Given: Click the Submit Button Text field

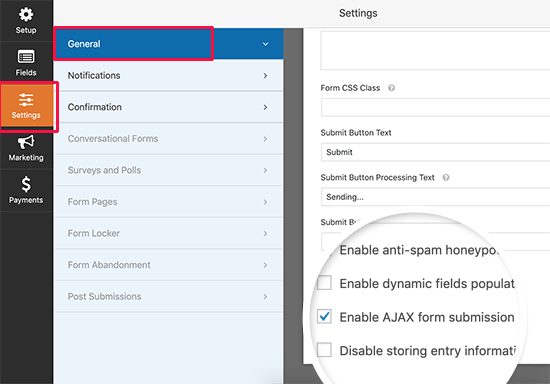Looking at the screenshot, I should (x=435, y=152).
